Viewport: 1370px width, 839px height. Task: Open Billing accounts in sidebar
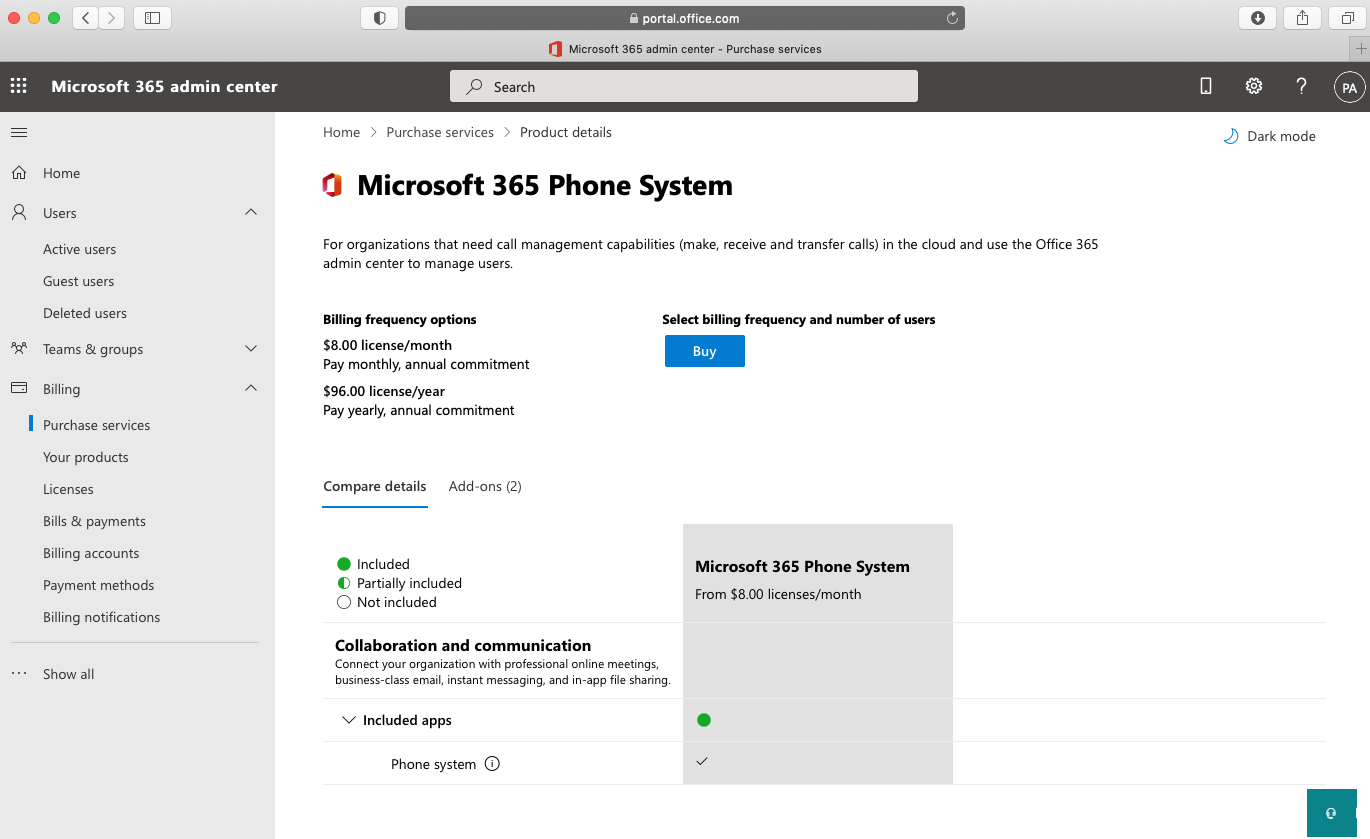tap(91, 553)
